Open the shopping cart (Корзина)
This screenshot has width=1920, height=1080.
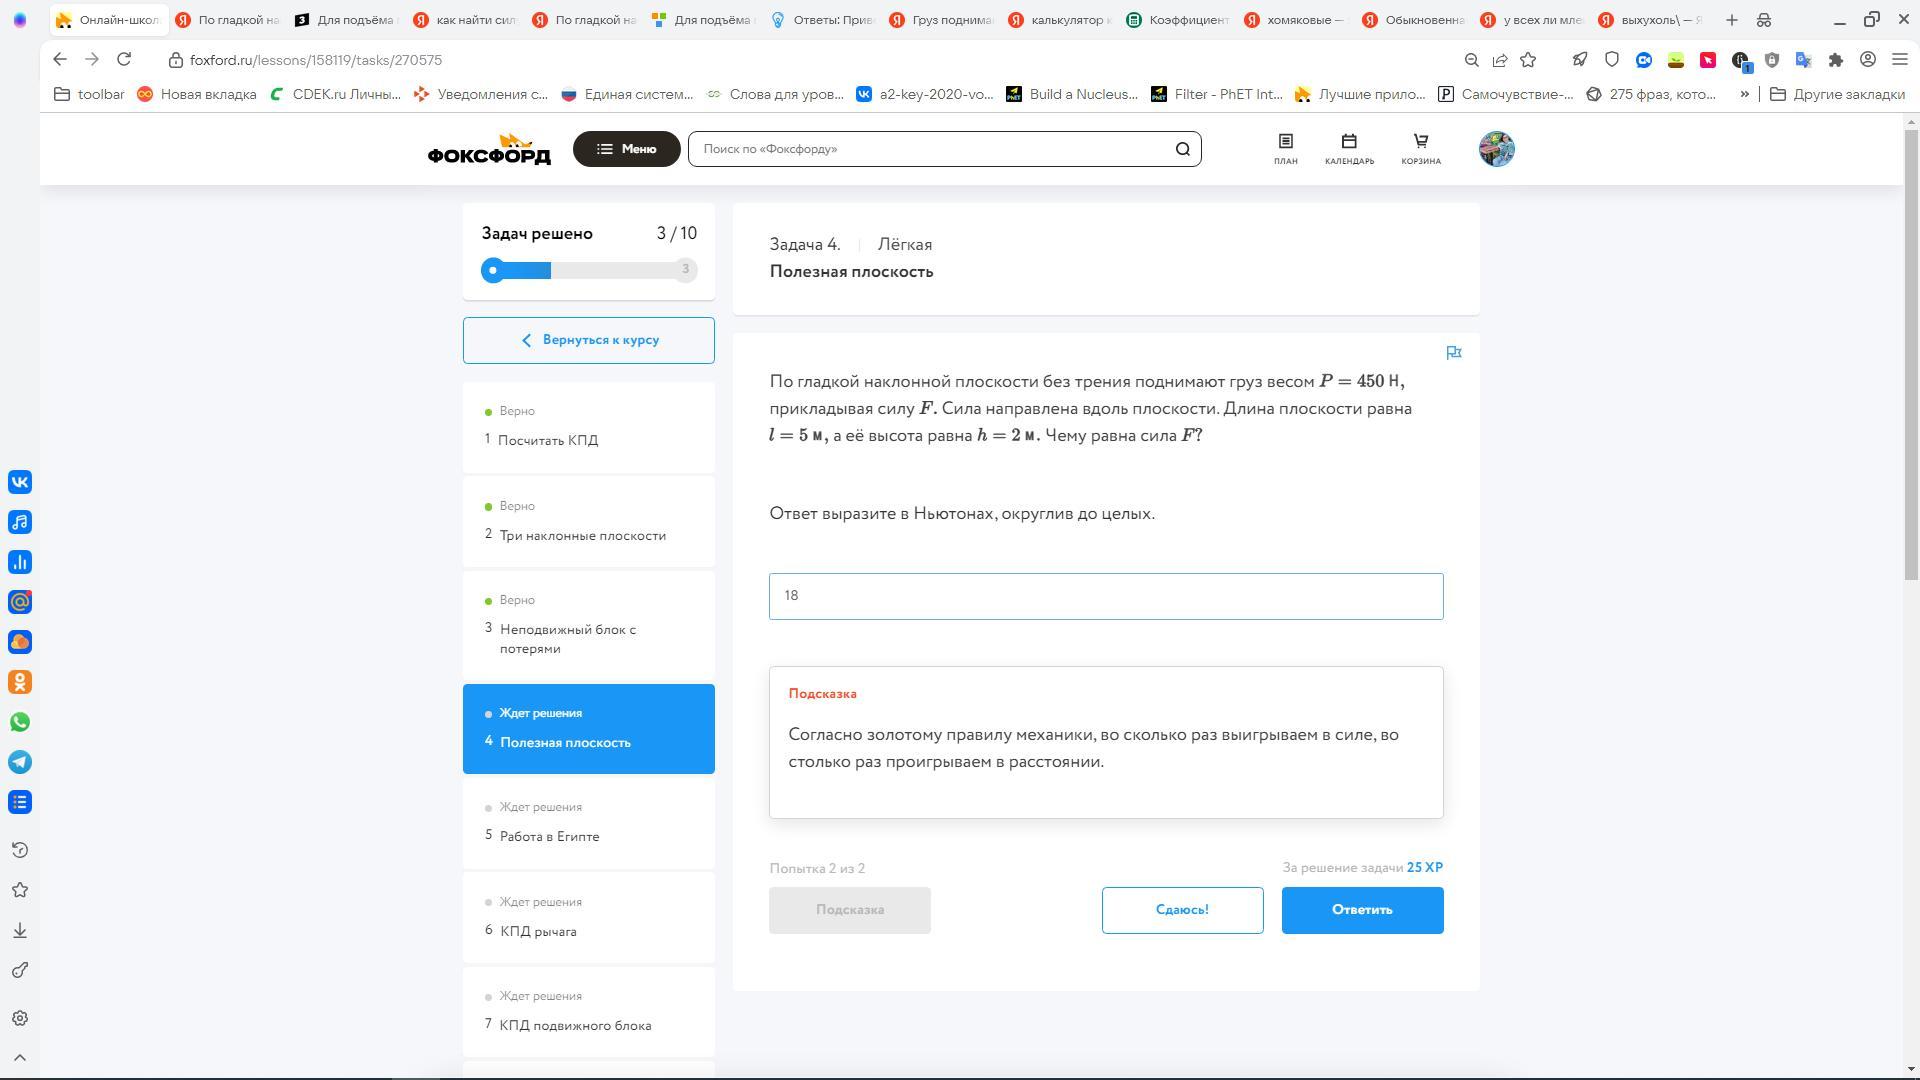(x=1420, y=148)
